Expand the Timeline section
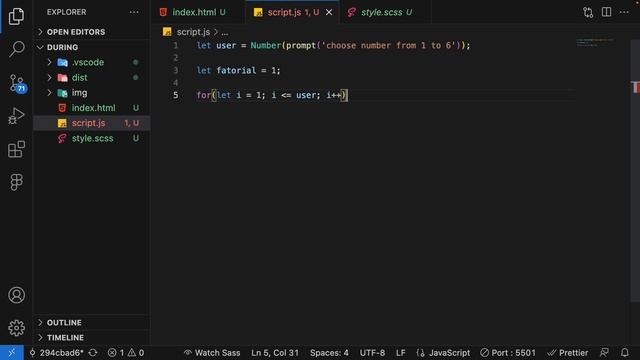This screenshot has height=360, width=640. pyautogui.click(x=91, y=338)
